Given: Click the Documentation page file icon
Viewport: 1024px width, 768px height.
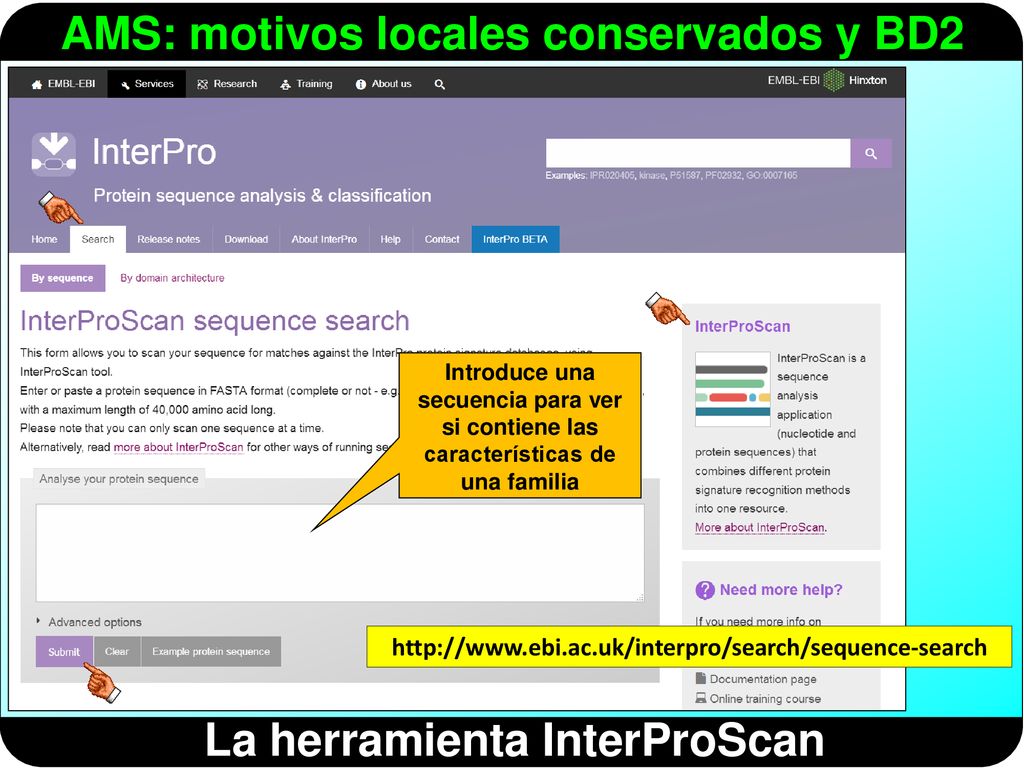Looking at the screenshot, I should 701,679.
